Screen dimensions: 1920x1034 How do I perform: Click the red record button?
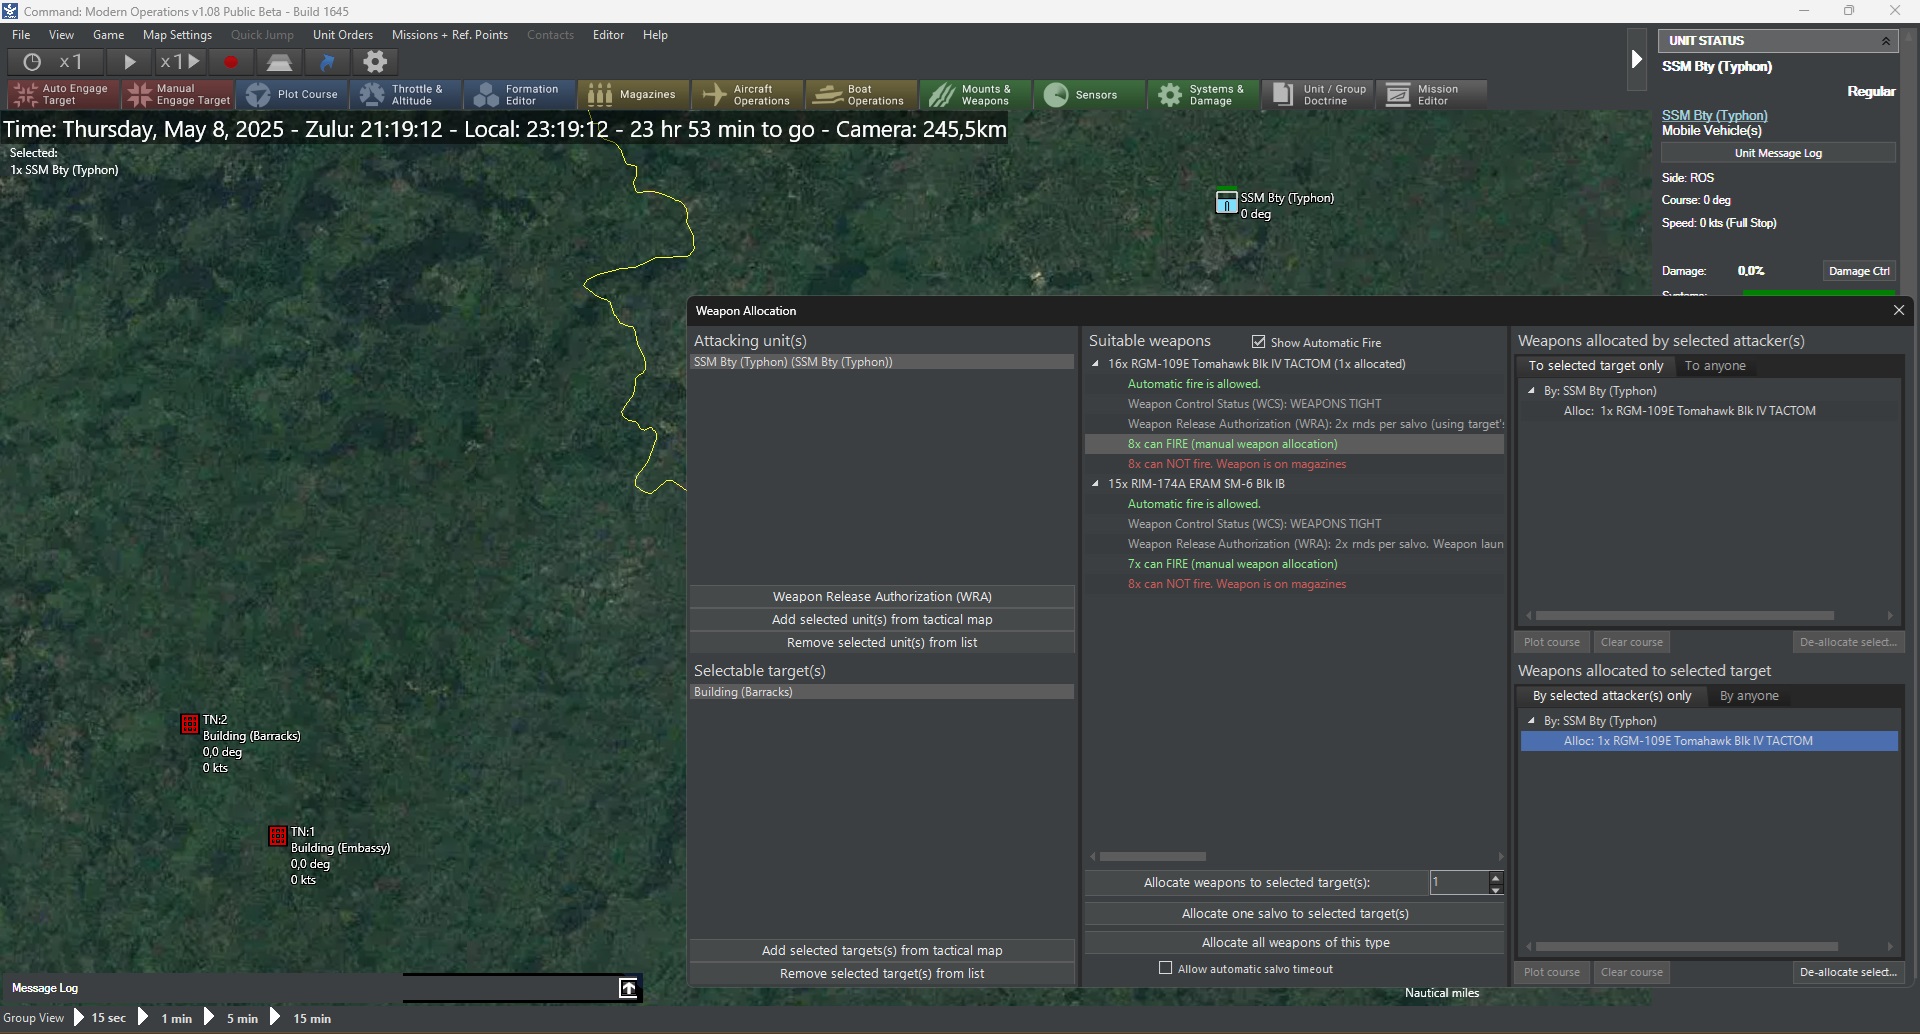(231, 62)
